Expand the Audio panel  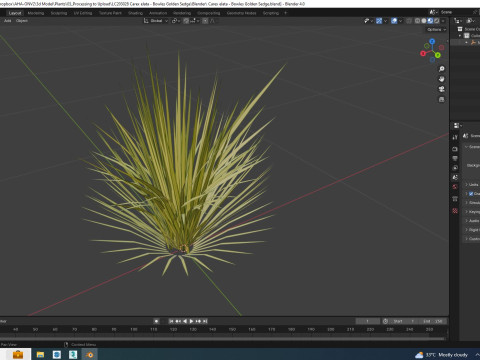pyautogui.click(x=472, y=221)
